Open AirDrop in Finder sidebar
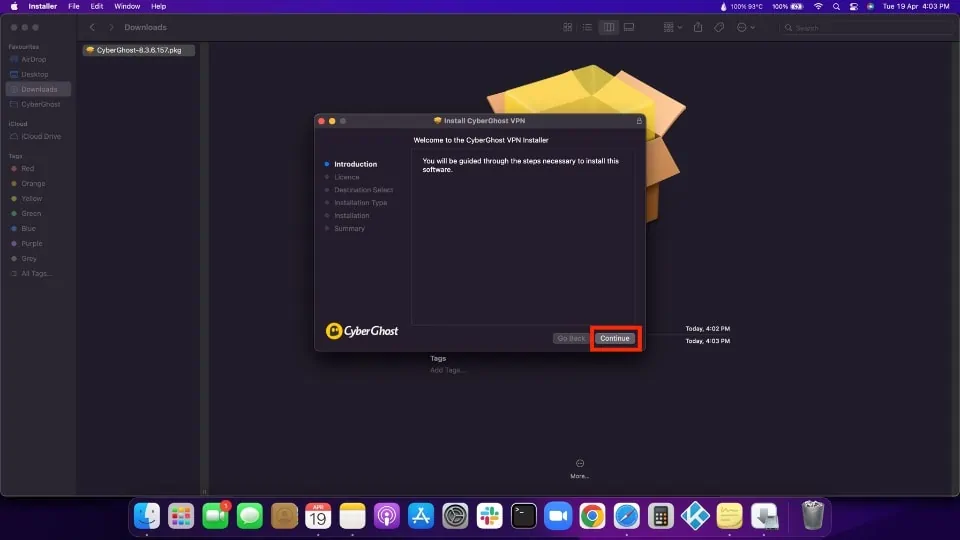The image size is (960, 540). pos(33,59)
